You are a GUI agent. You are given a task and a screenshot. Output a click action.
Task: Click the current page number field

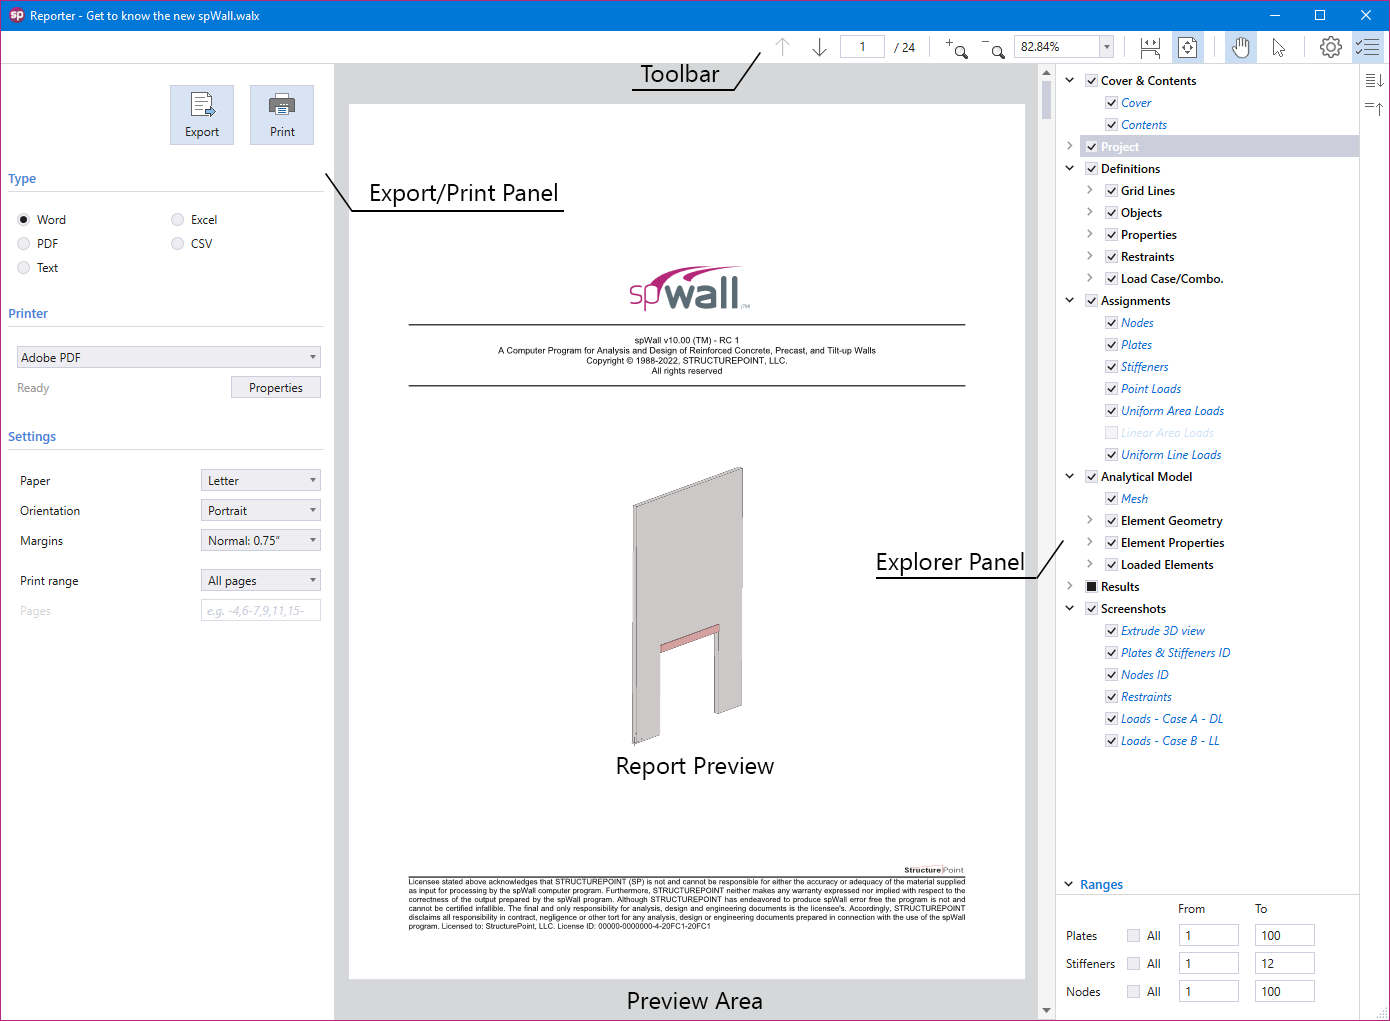pos(862,47)
